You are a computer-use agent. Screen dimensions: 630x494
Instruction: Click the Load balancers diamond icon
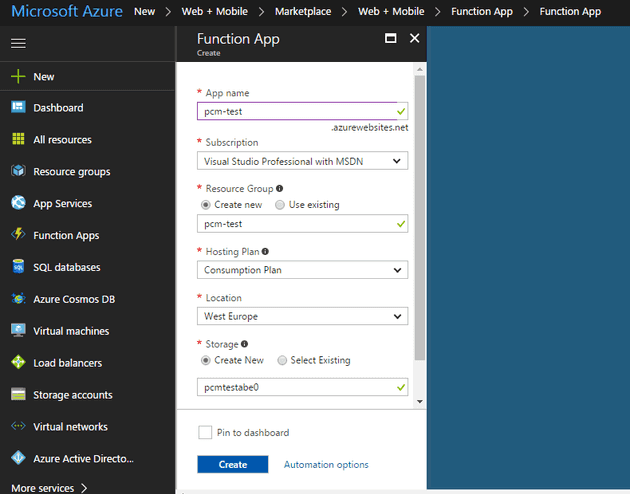(x=18, y=362)
